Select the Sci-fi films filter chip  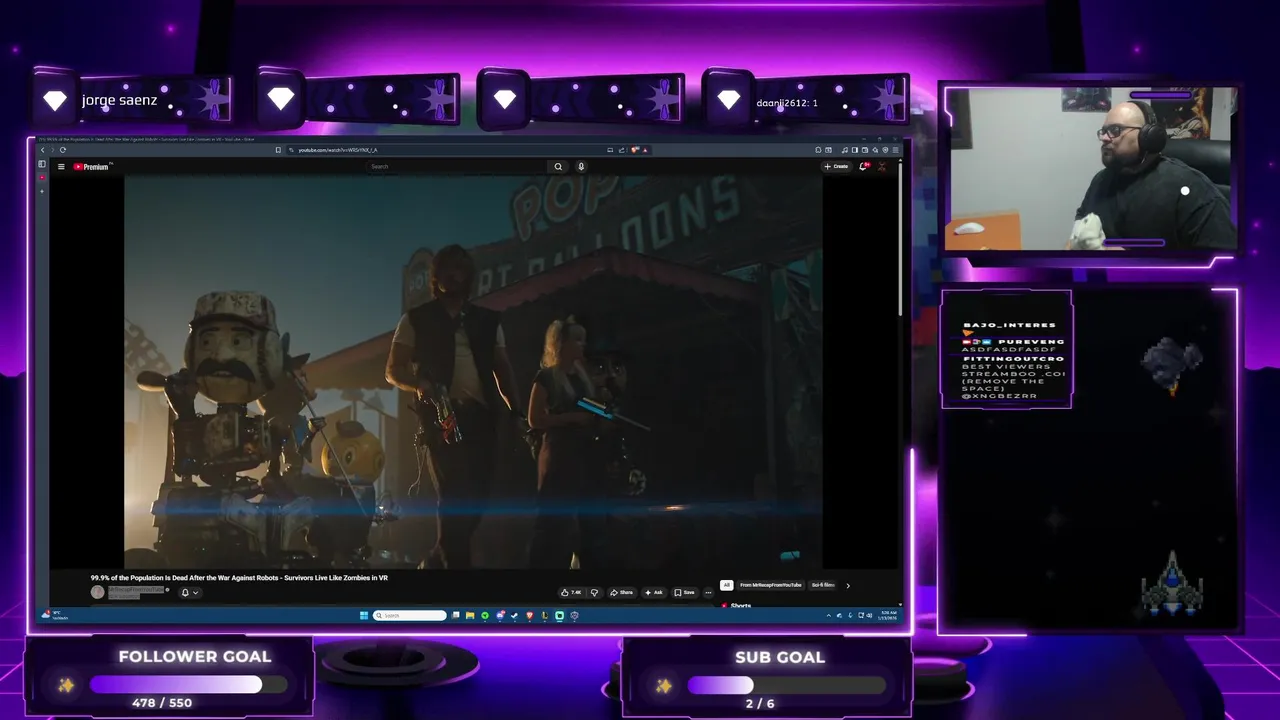(x=822, y=585)
